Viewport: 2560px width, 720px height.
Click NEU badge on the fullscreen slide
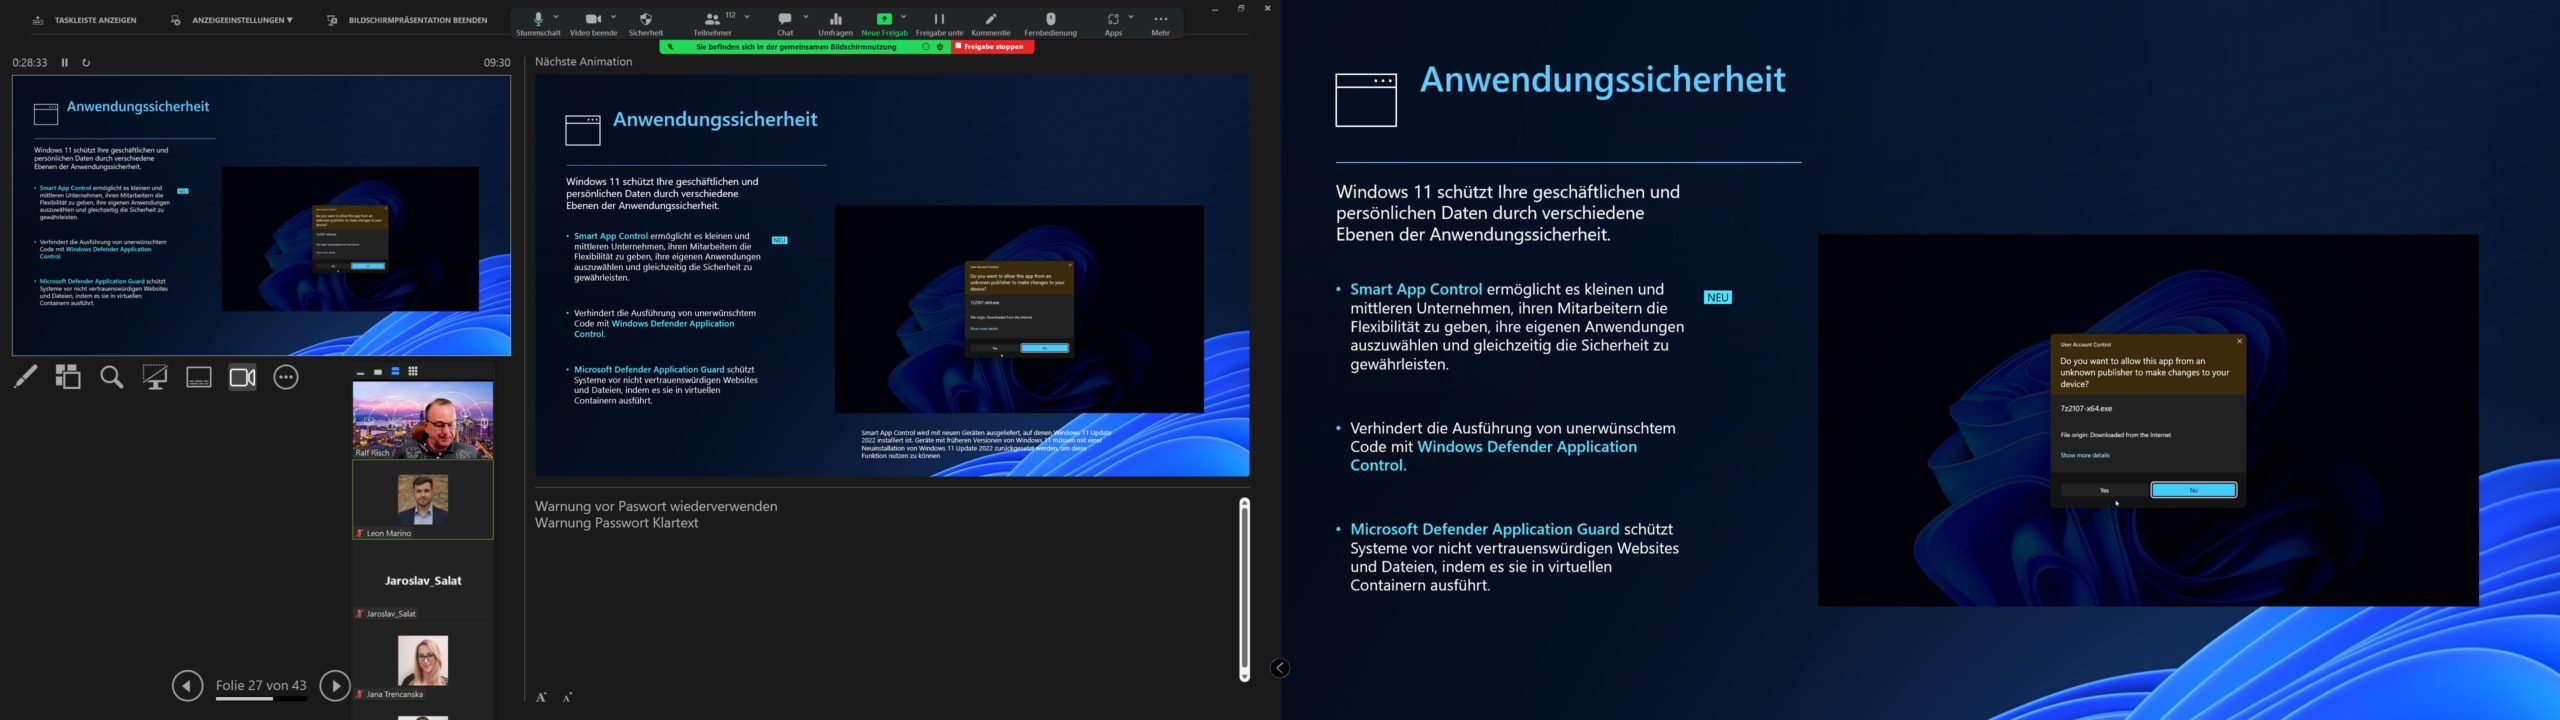click(1718, 297)
